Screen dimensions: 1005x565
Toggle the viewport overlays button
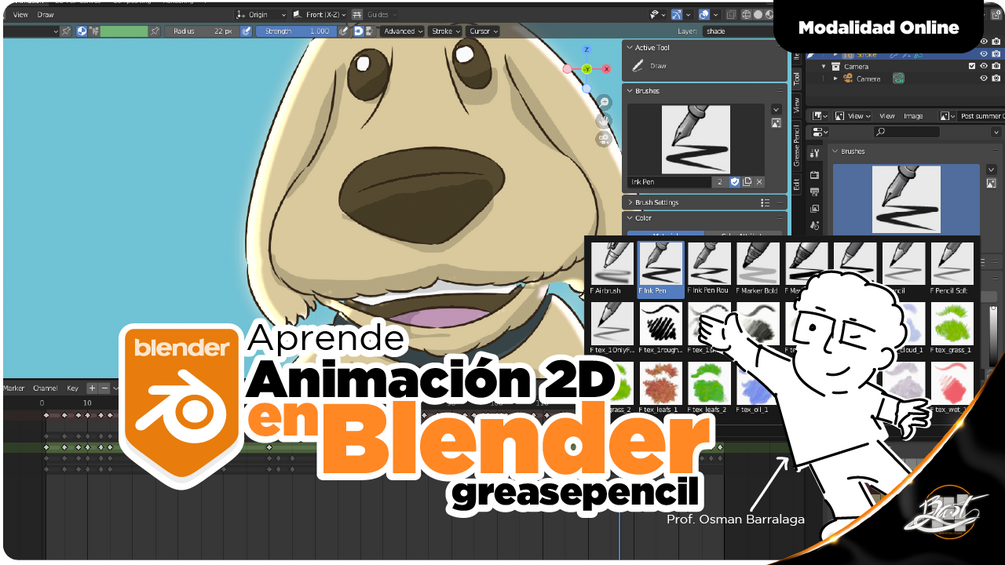[704, 14]
